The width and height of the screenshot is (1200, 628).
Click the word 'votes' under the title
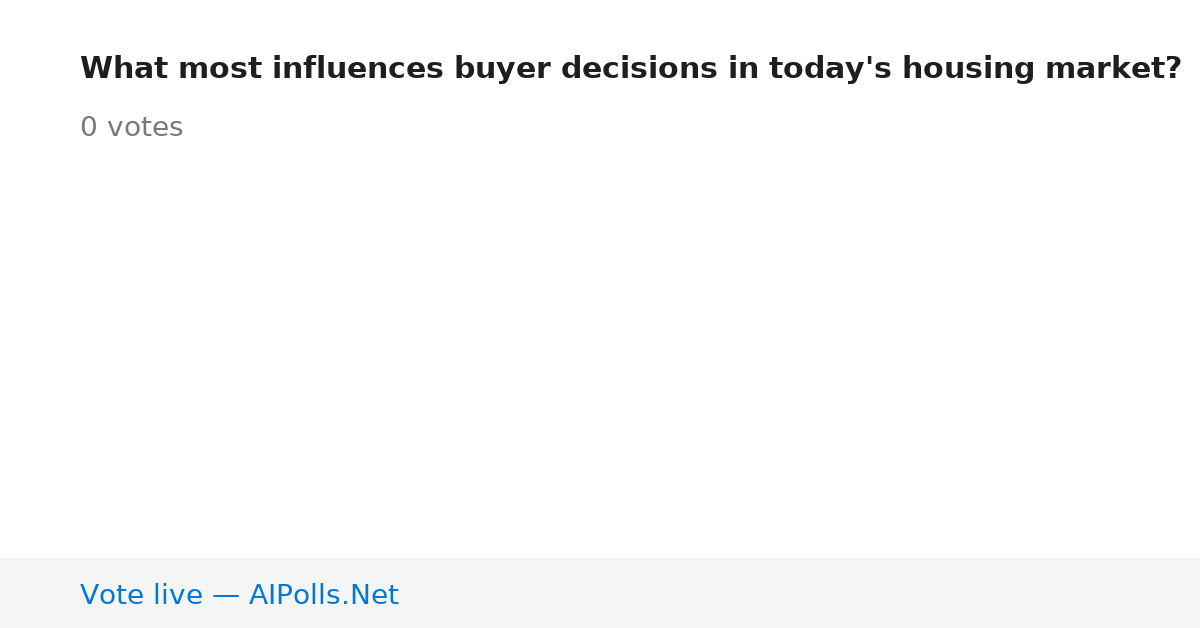[x=145, y=128]
